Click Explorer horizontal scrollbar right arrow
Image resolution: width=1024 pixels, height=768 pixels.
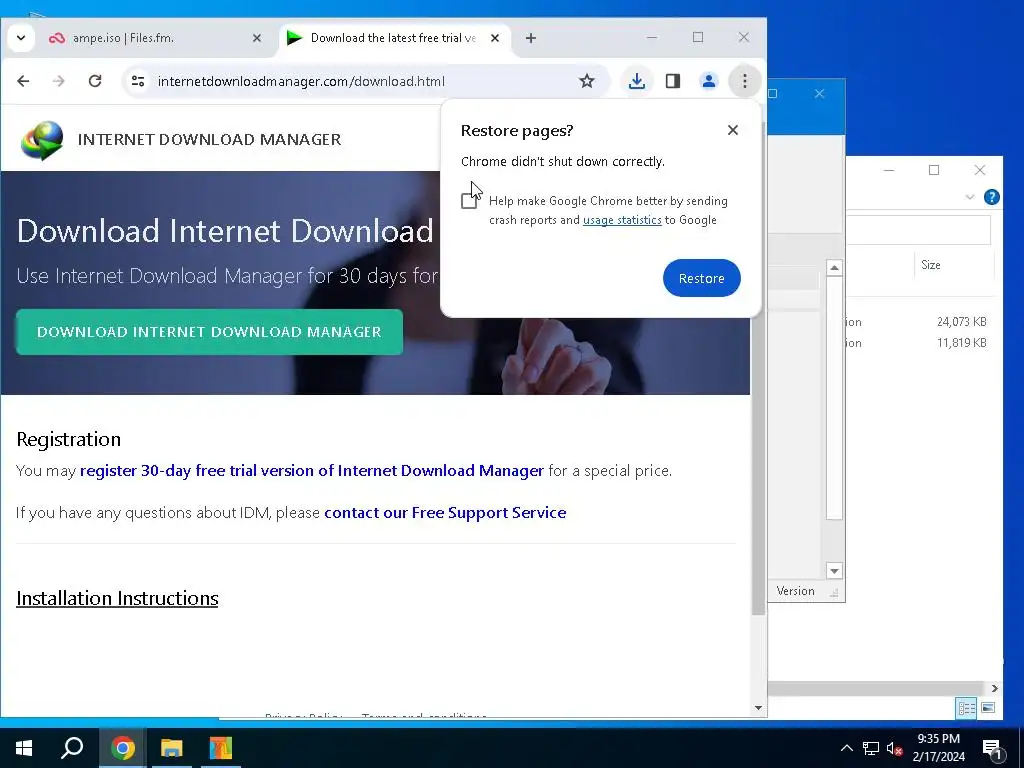pos(995,688)
